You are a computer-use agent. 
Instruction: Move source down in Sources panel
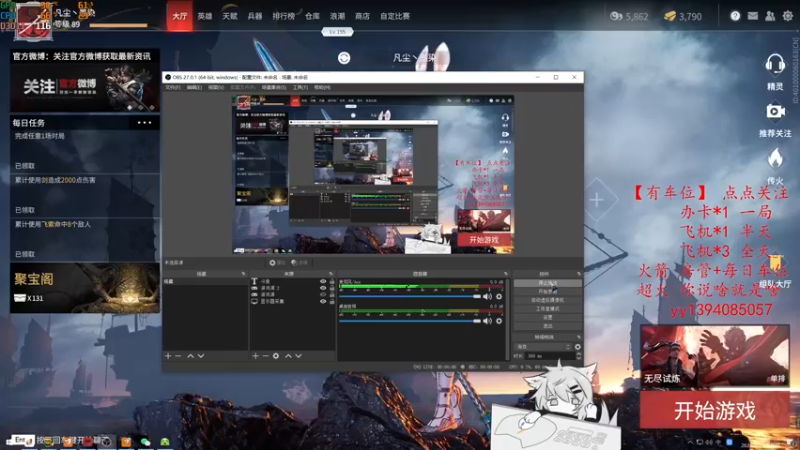[x=298, y=356]
